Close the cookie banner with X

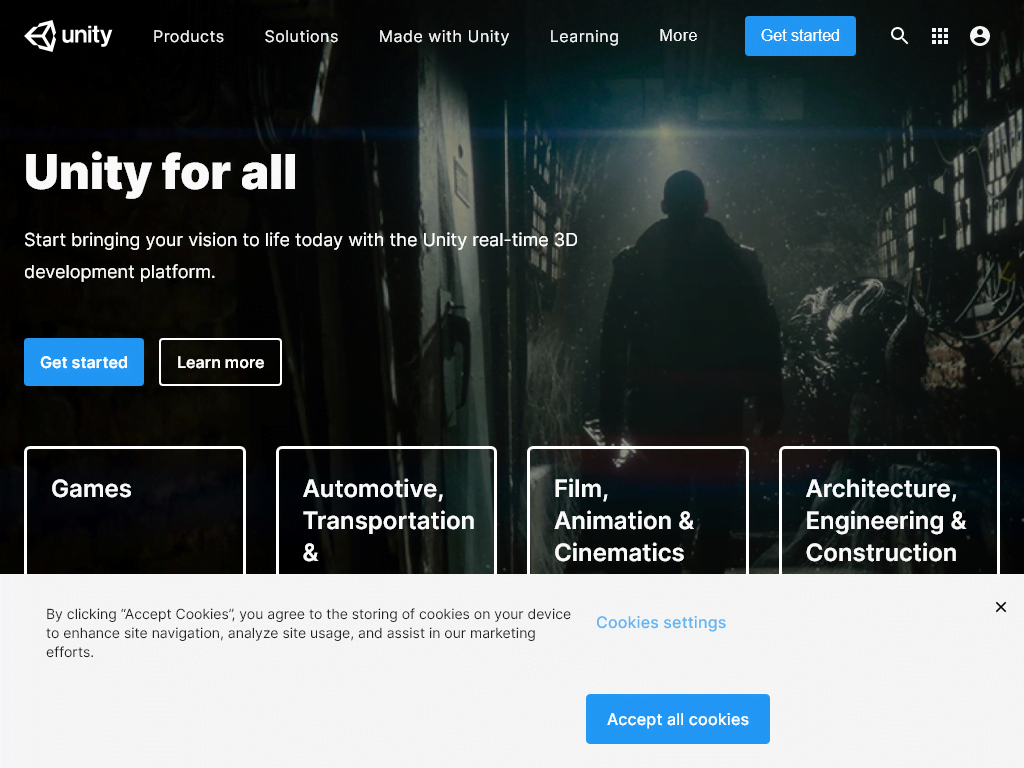pyautogui.click(x=1001, y=607)
